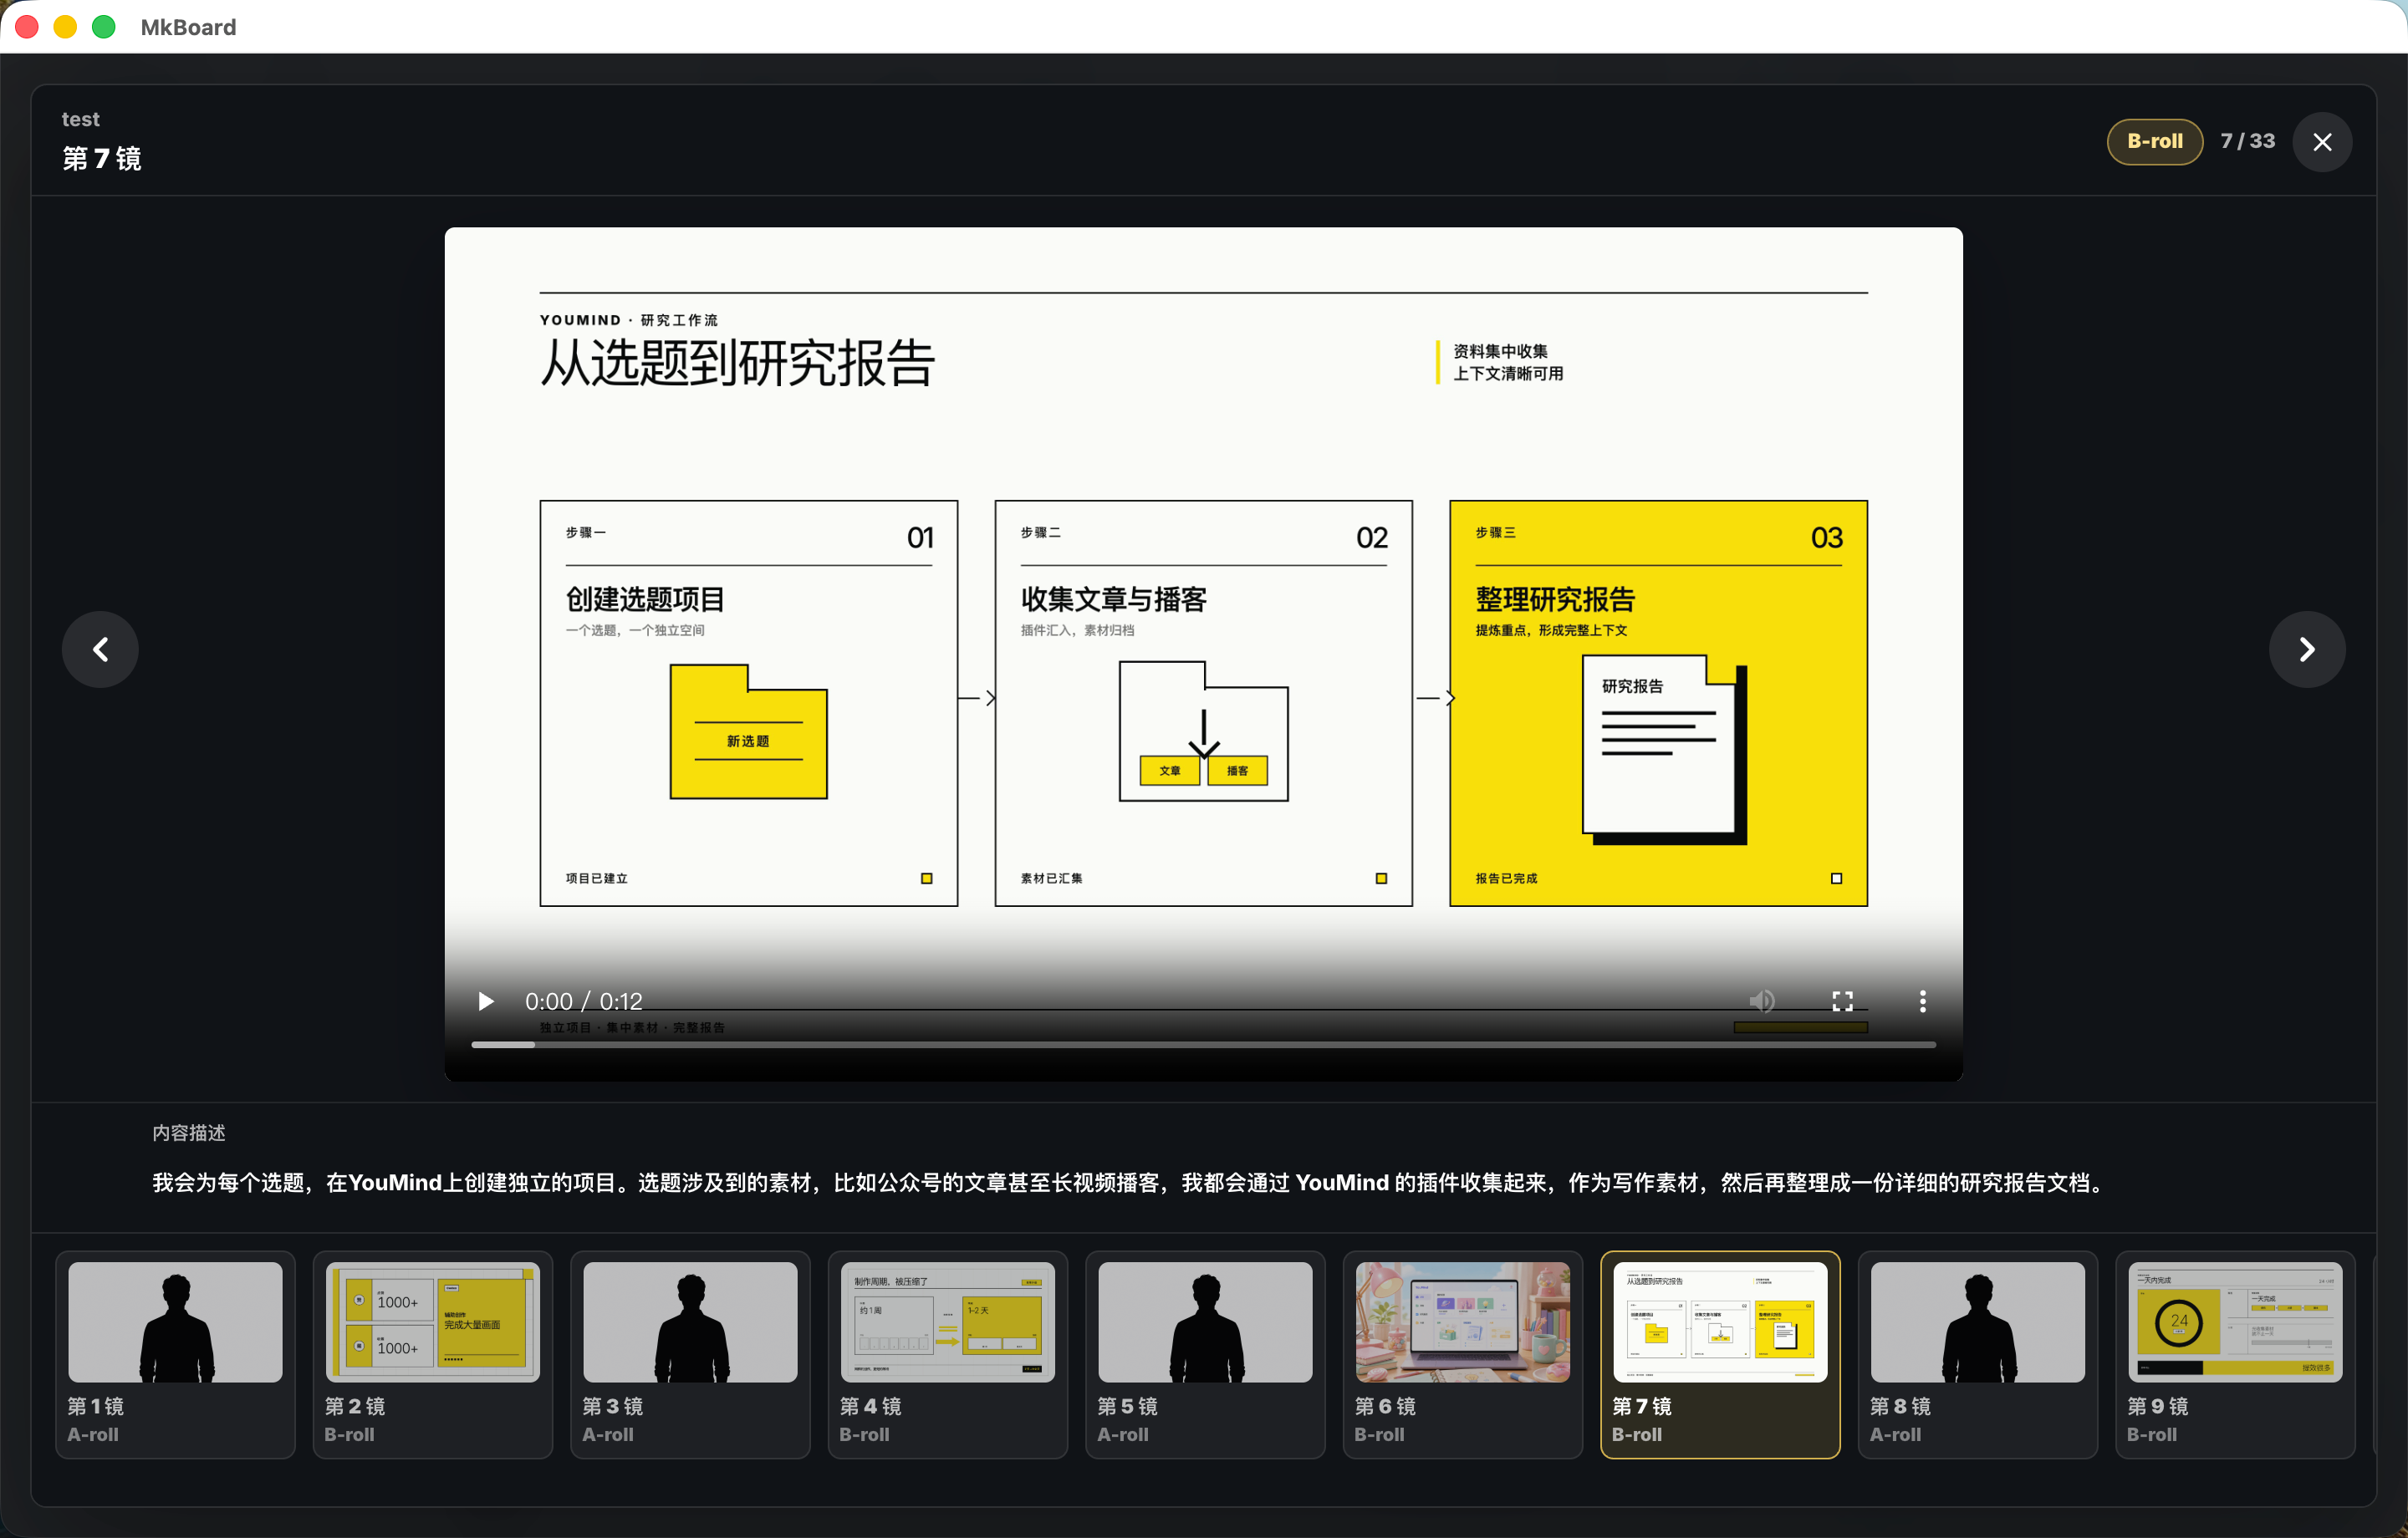
Task: Play the shot 7 video
Action: [486, 1001]
